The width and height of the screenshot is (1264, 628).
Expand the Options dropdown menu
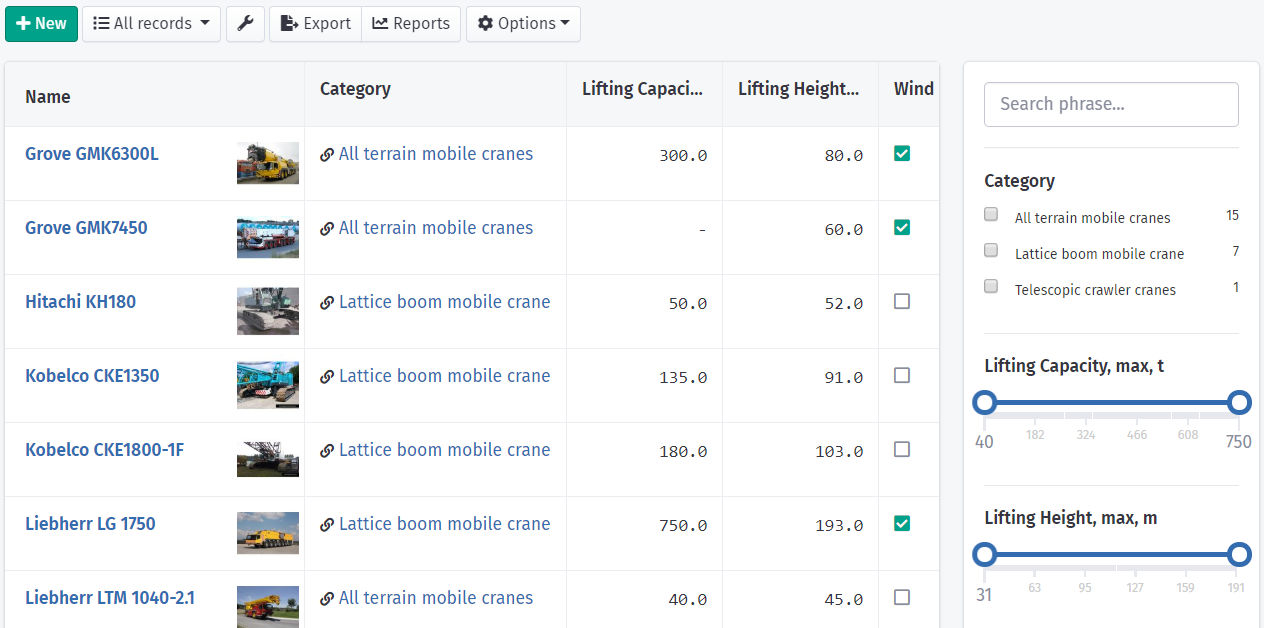pos(523,24)
